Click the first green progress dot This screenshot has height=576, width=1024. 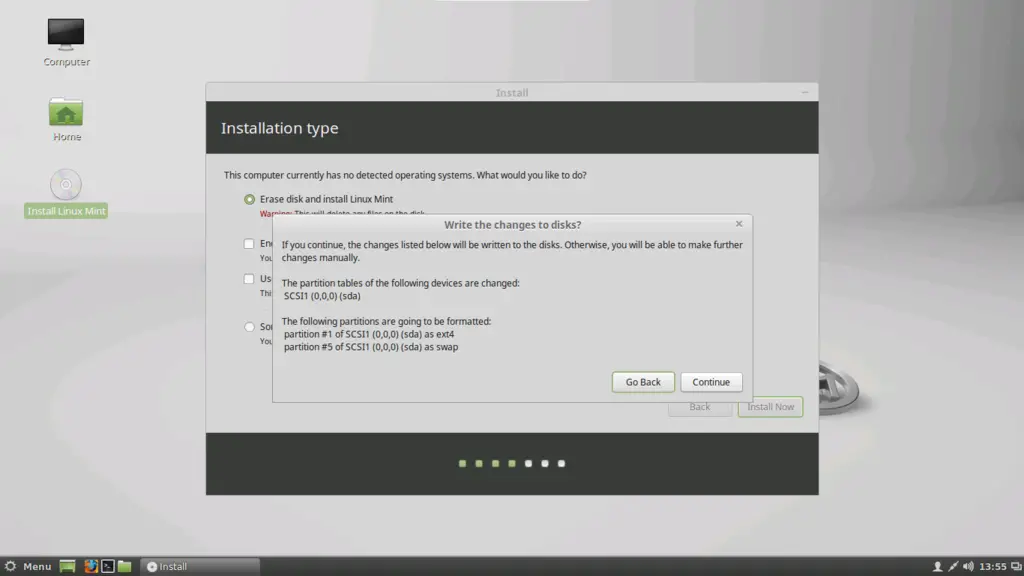(x=462, y=464)
